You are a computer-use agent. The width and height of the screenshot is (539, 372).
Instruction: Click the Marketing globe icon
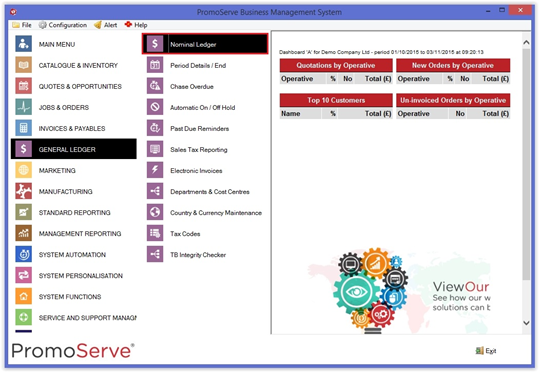(x=23, y=170)
